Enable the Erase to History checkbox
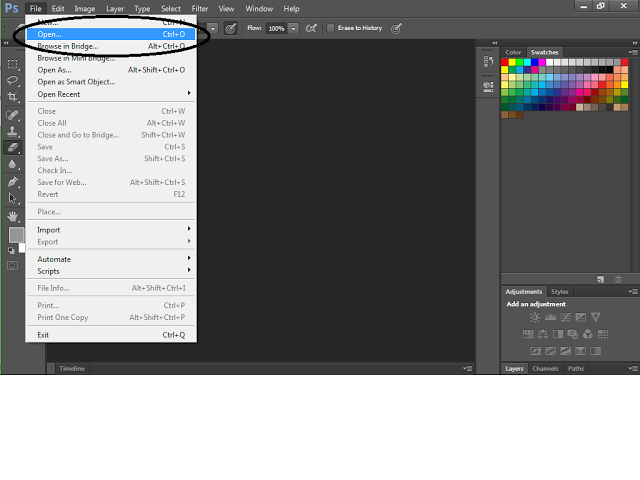Screen dimensions: 640x480 pyautogui.click(x=331, y=28)
